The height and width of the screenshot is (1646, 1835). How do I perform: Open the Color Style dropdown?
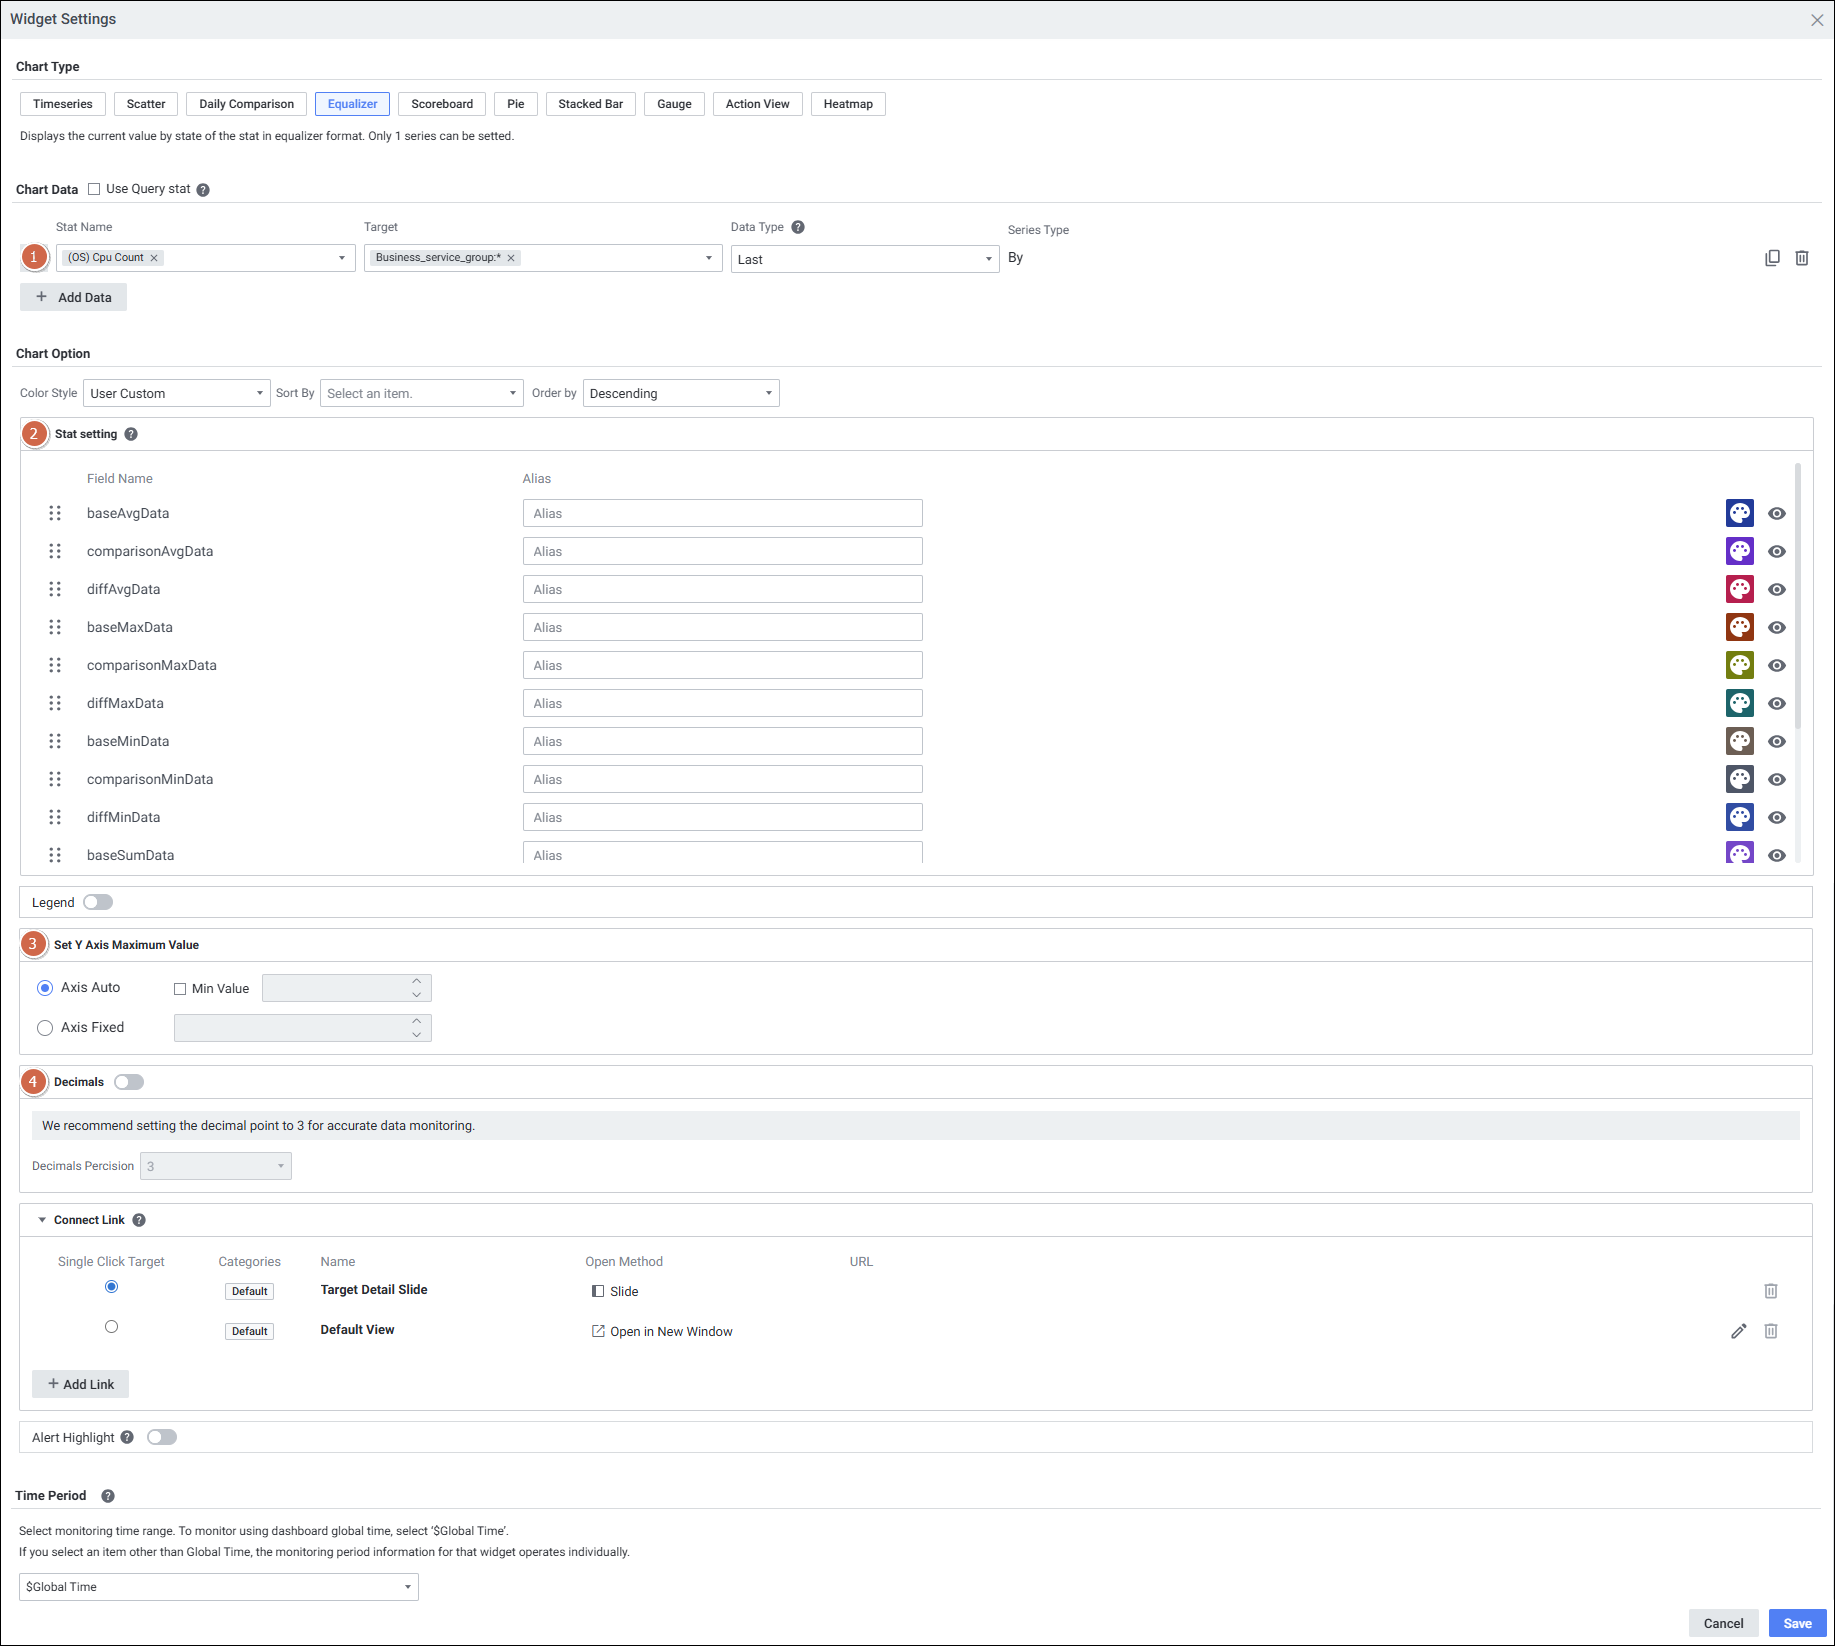(x=176, y=393)
